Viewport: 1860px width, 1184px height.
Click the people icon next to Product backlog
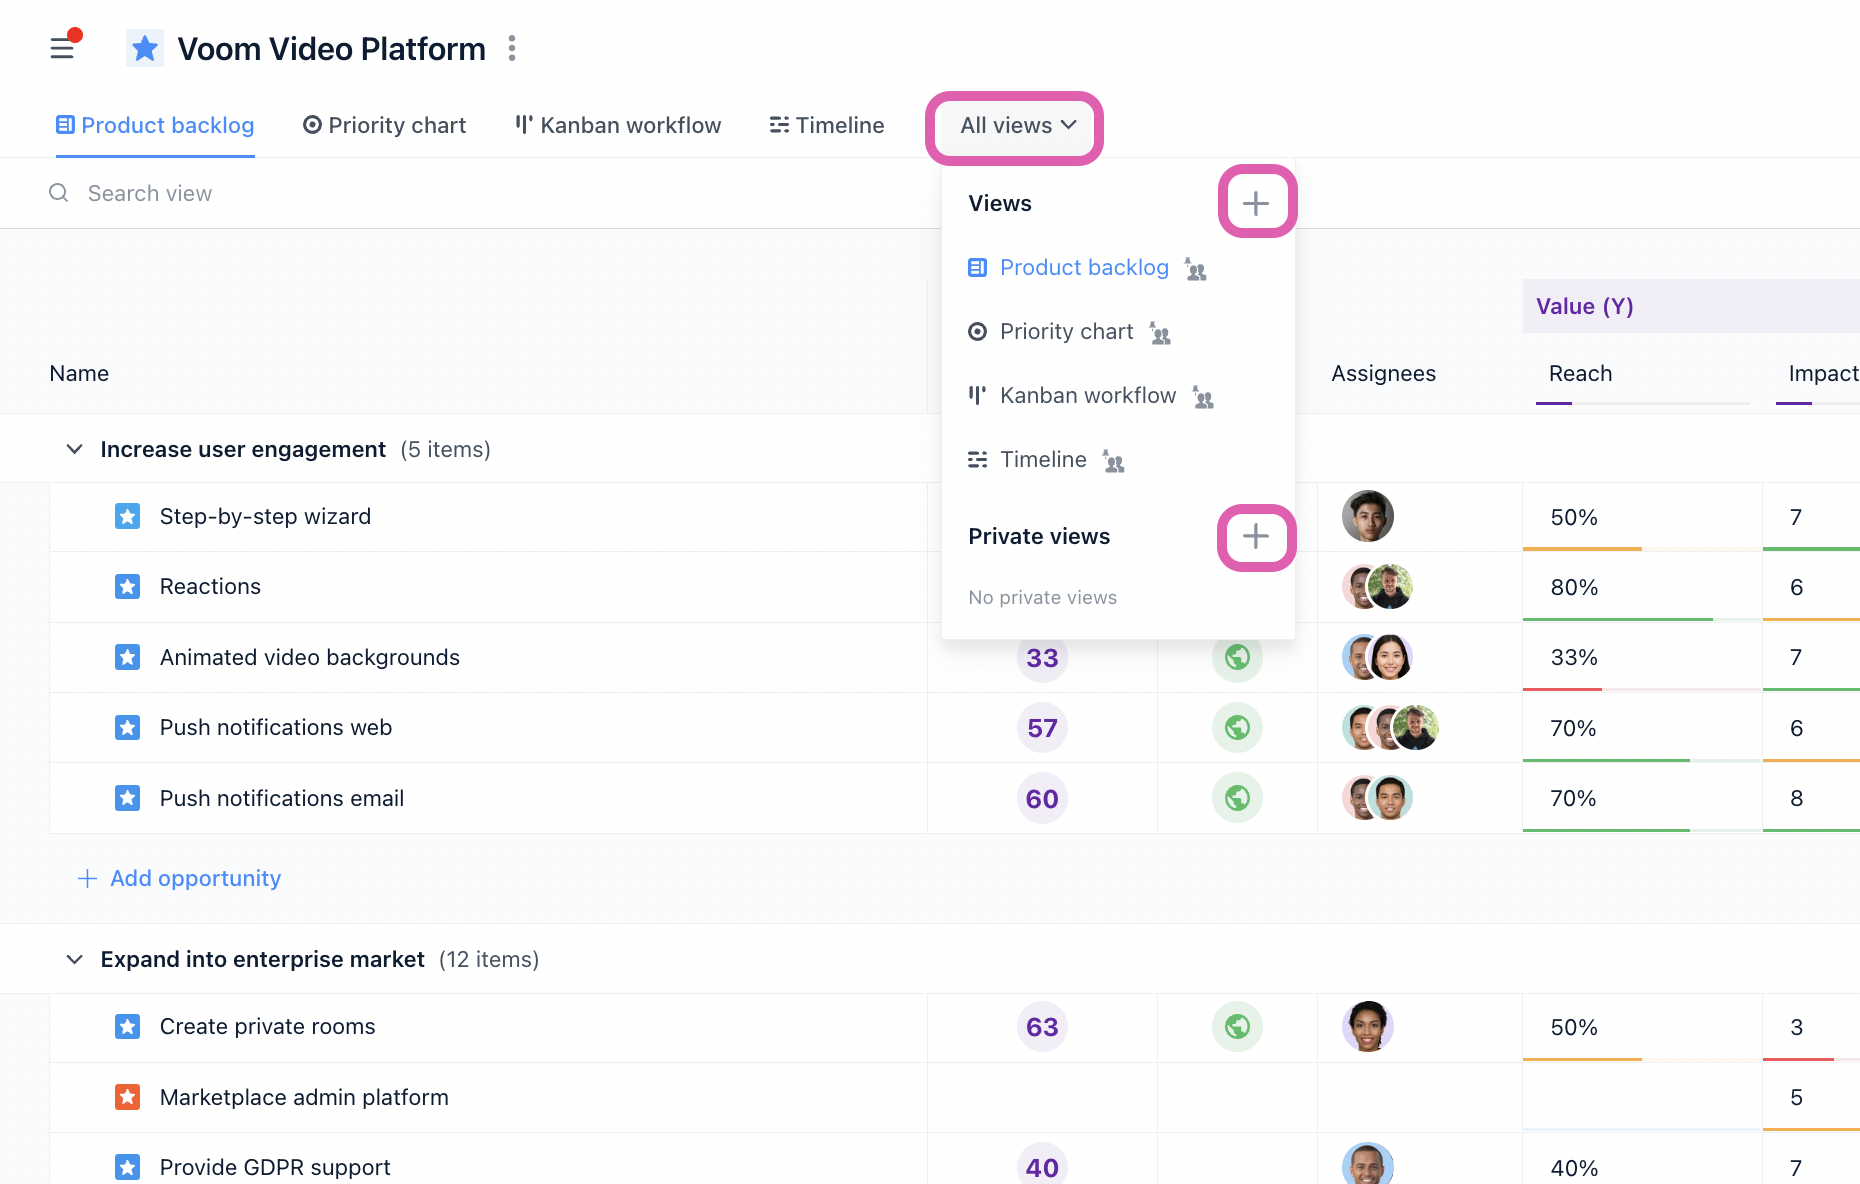click(1195, 269)
